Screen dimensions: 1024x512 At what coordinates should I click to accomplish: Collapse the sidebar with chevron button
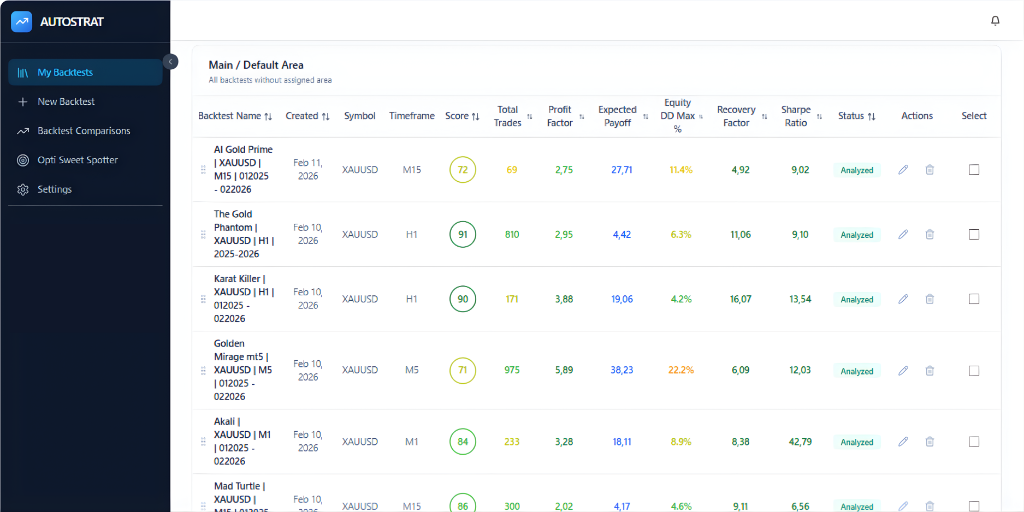point(170,61)
